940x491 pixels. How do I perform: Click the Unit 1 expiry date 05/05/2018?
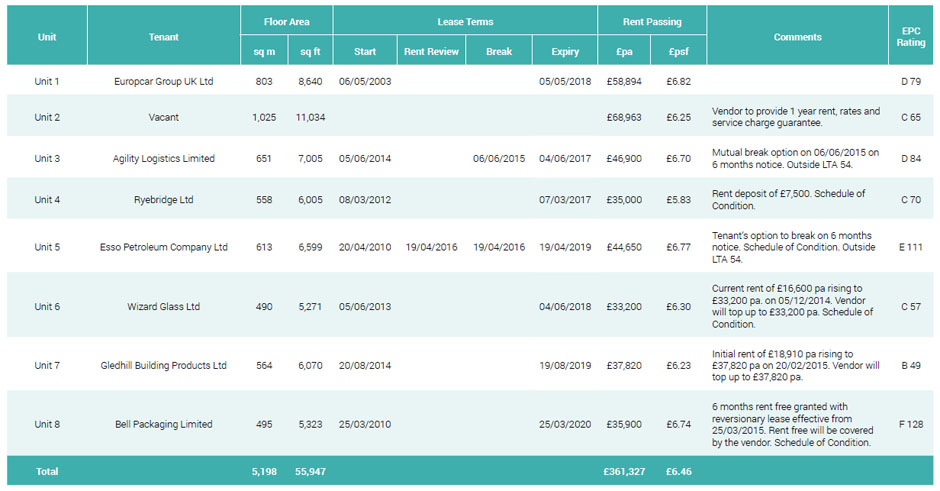pyautogui.click(x=564, y=81)
